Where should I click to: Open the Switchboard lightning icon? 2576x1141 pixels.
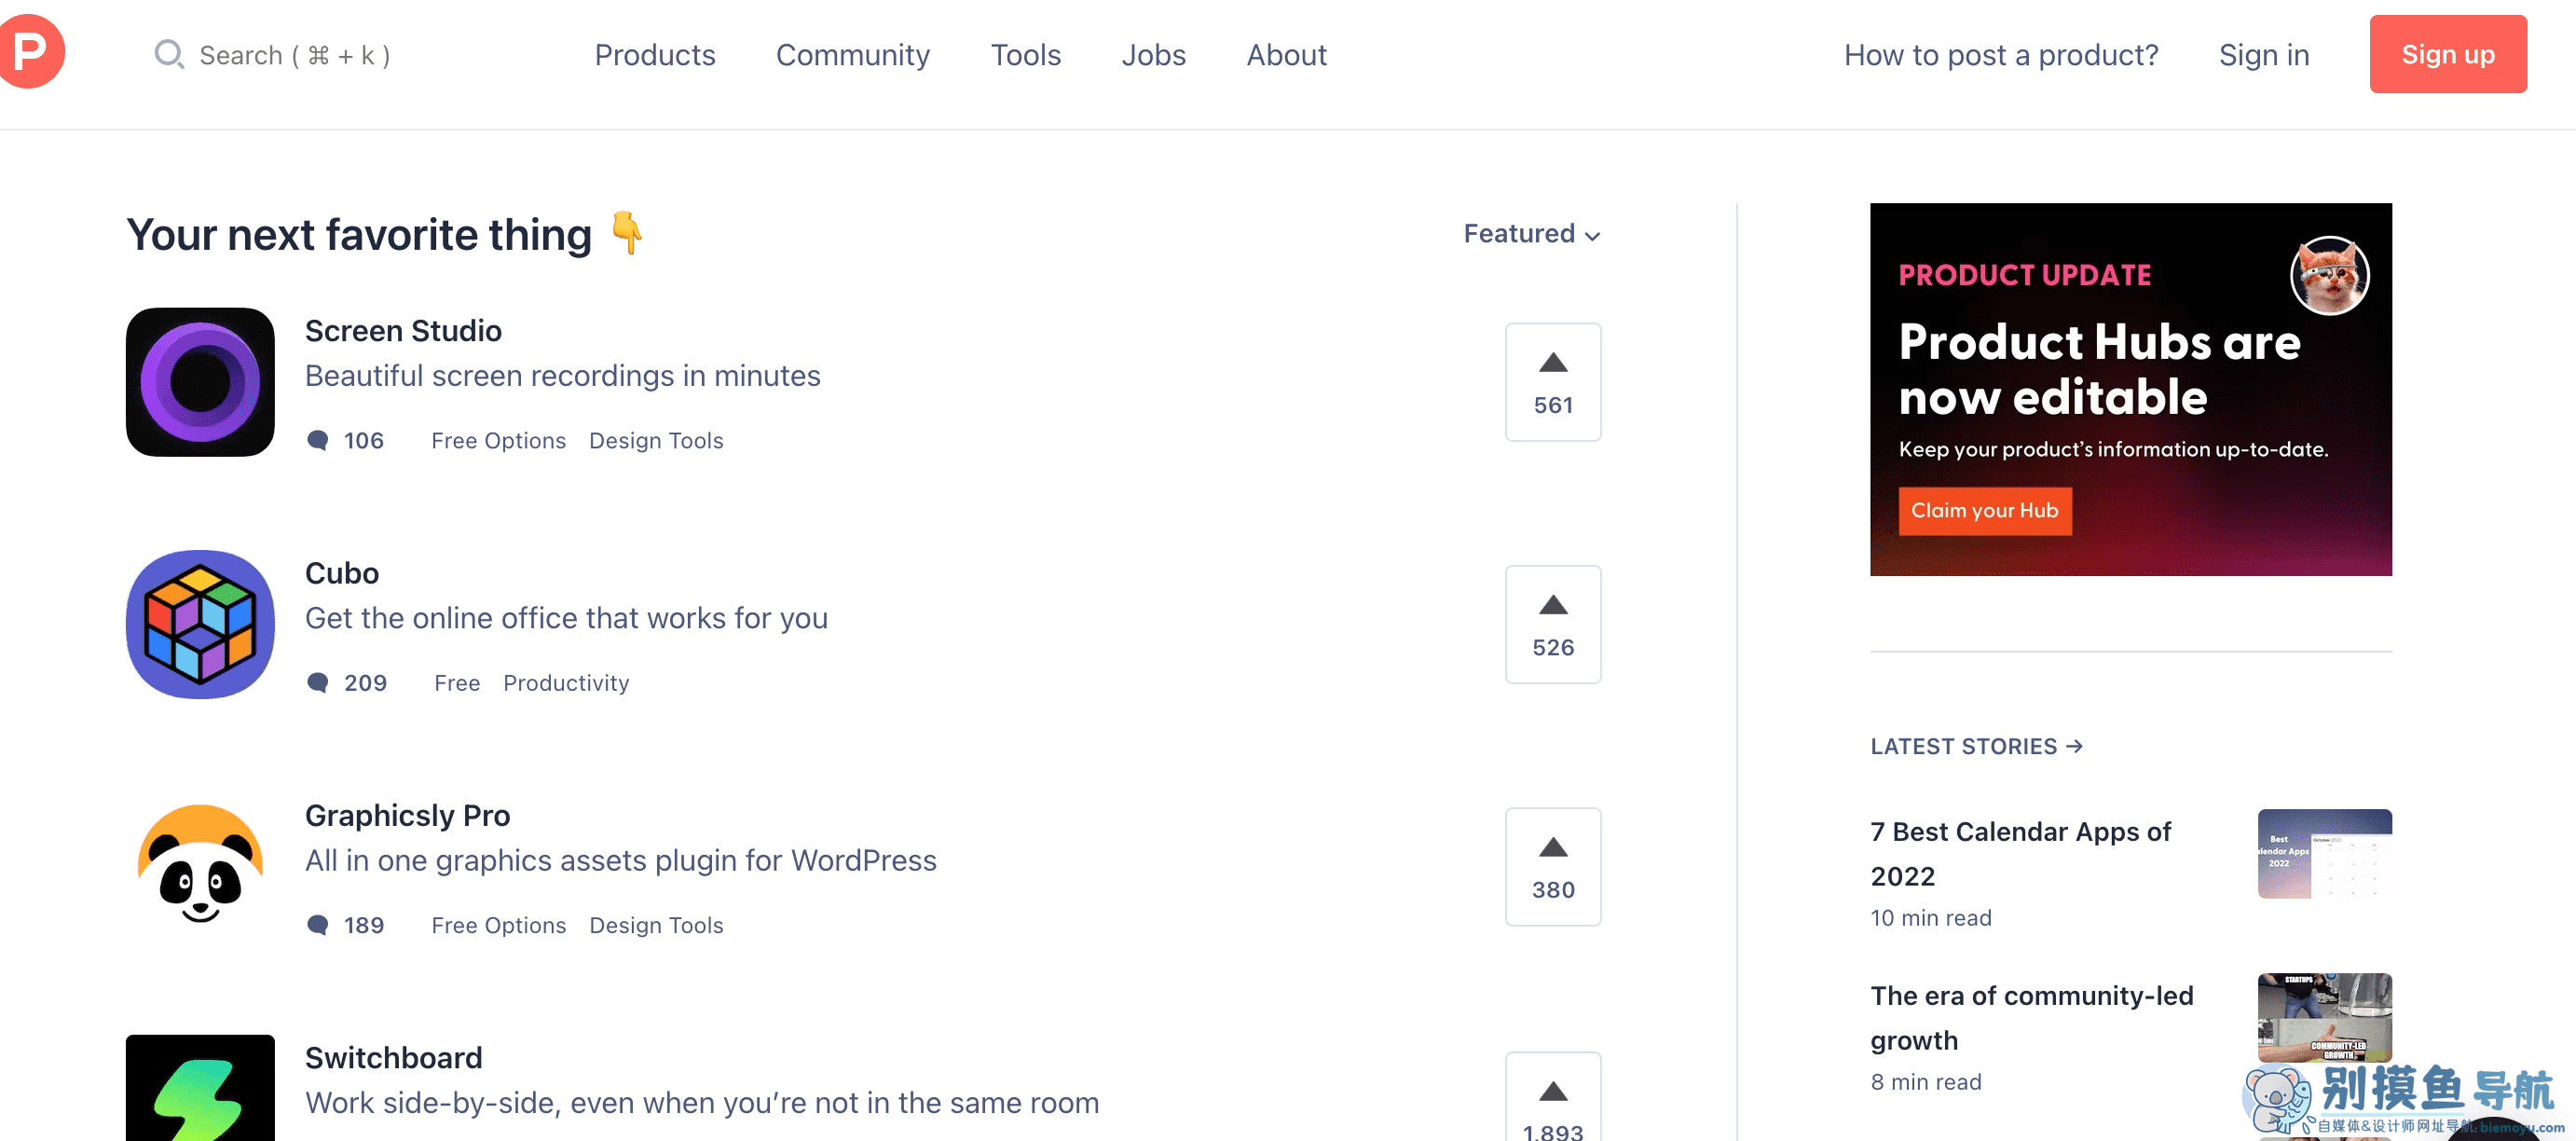coord(200,1088)
